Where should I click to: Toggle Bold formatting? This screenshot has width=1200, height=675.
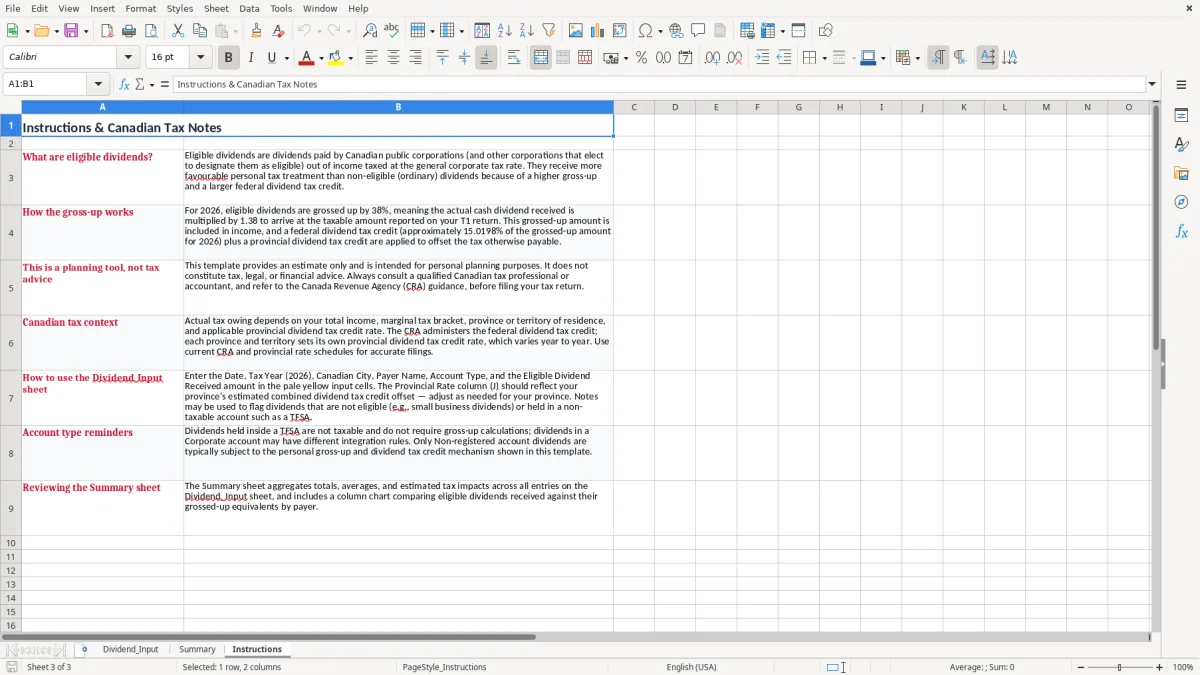228,58
